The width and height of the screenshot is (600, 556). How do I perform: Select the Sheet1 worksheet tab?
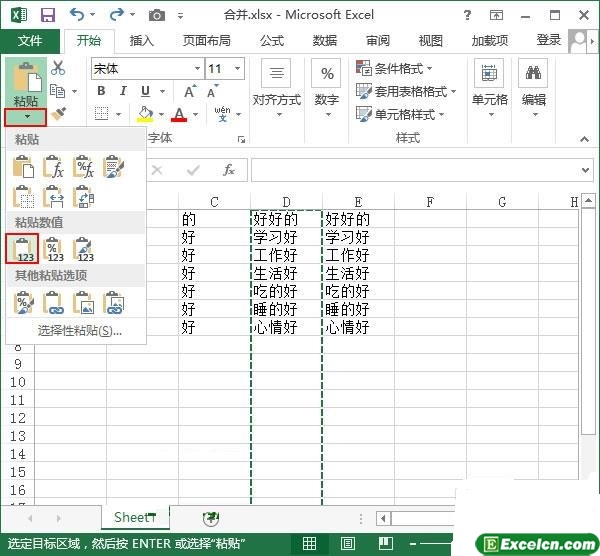click(135, 518)
